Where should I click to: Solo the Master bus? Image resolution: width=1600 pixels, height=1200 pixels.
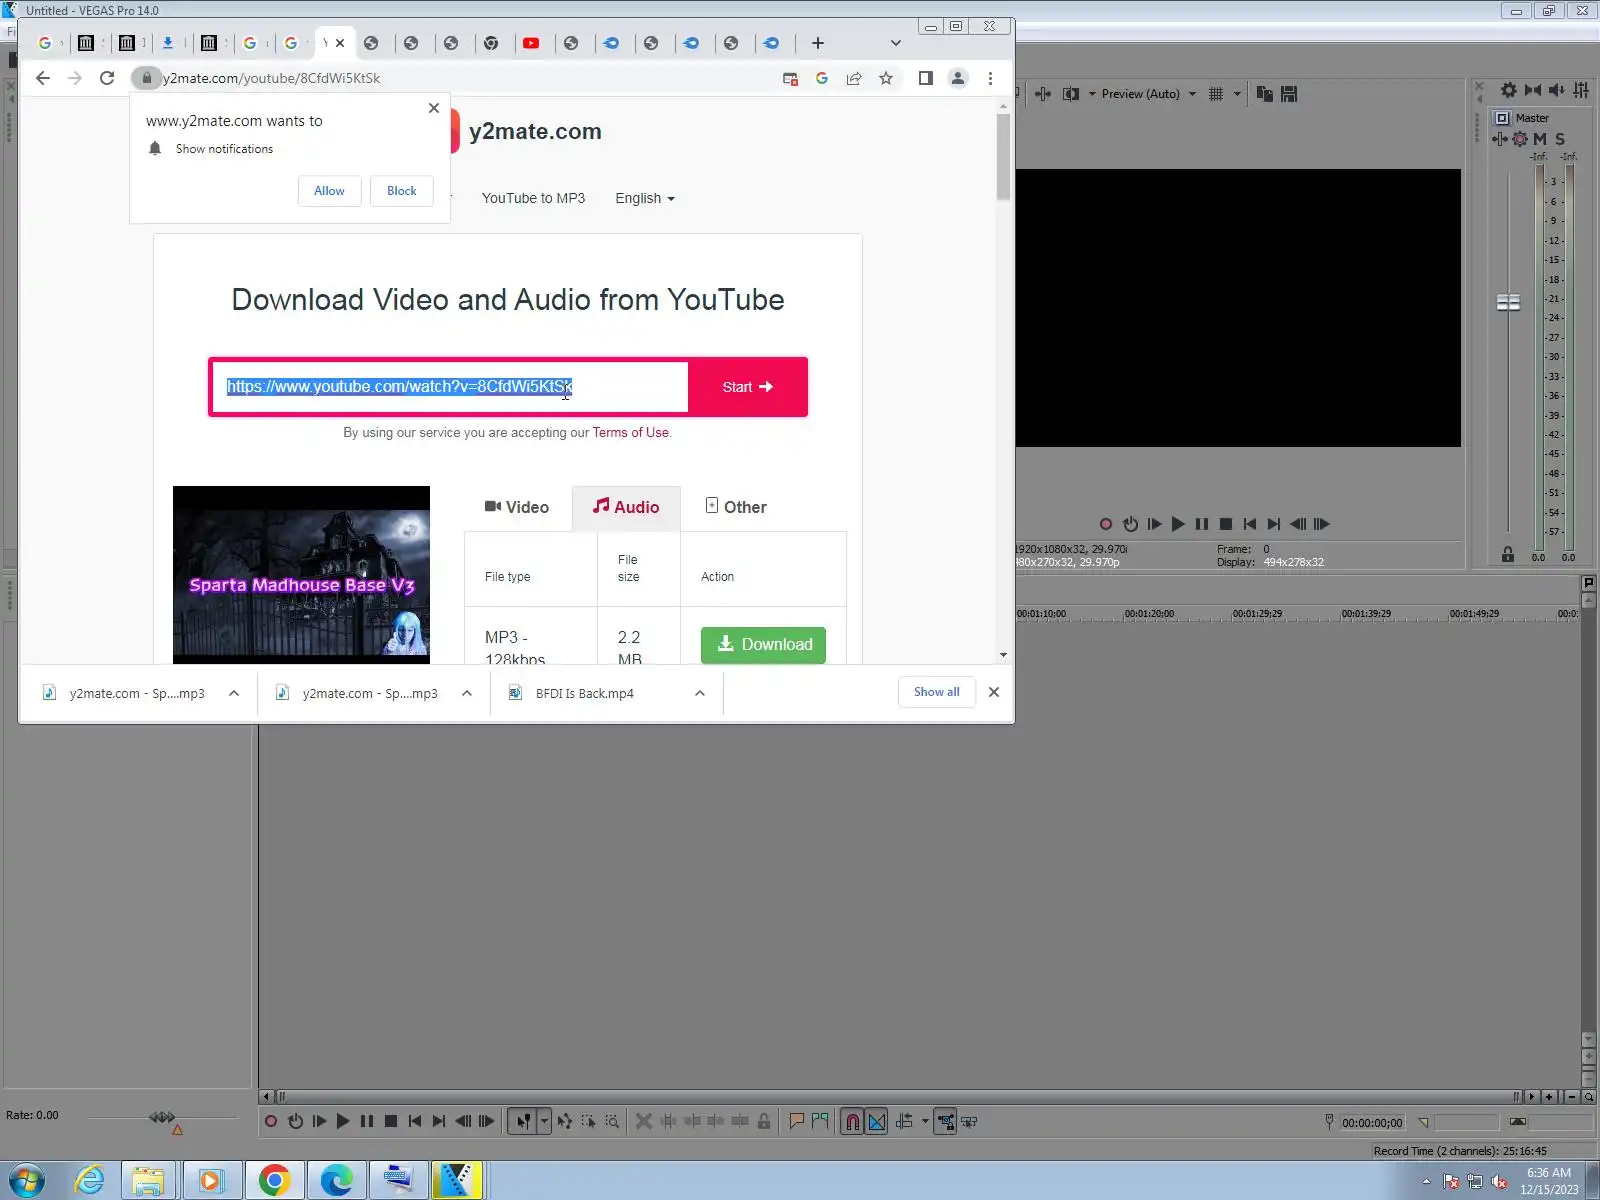1560,139
